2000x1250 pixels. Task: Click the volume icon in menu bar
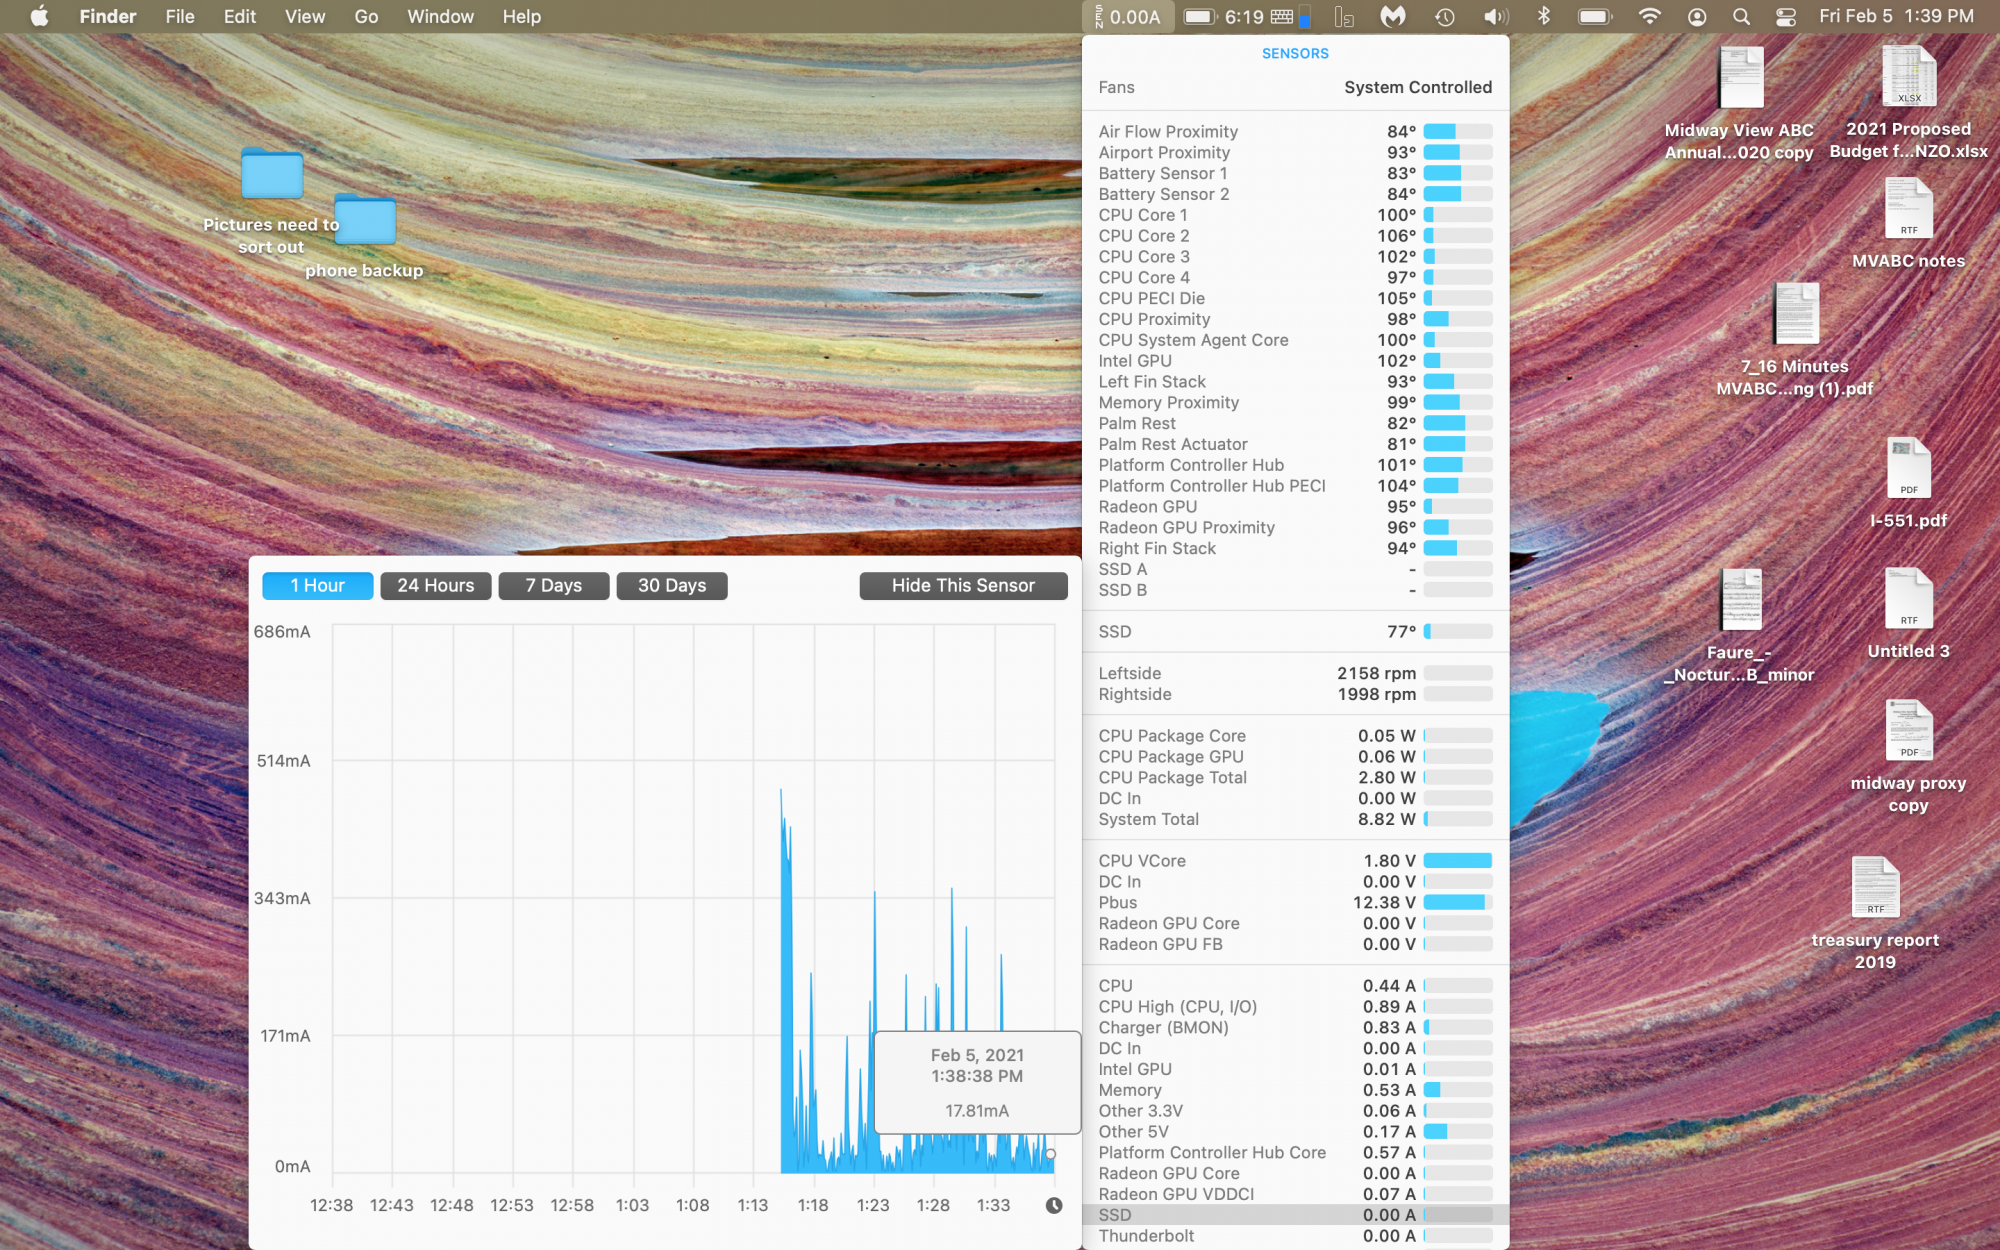click(x=1495, y=16)
